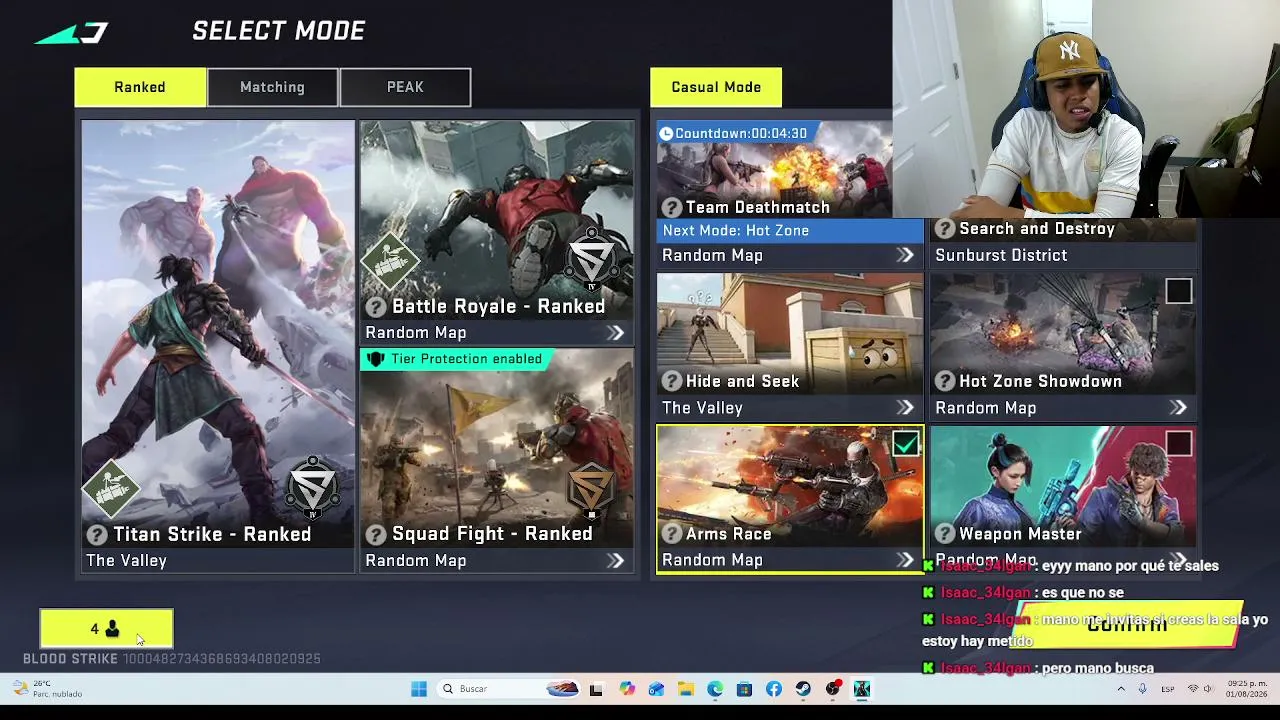Click the SELECT MODE heading
Viewport: 1280px width, 720px height.
click(279, 32)
